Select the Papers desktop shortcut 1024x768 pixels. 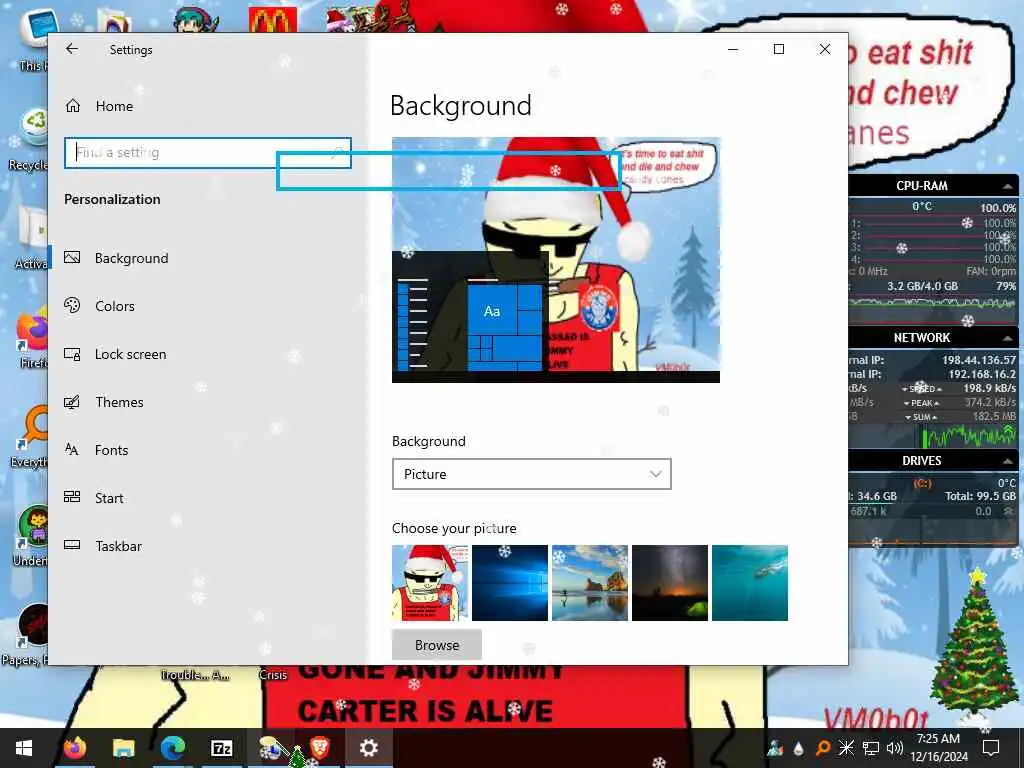click(26, 633)
